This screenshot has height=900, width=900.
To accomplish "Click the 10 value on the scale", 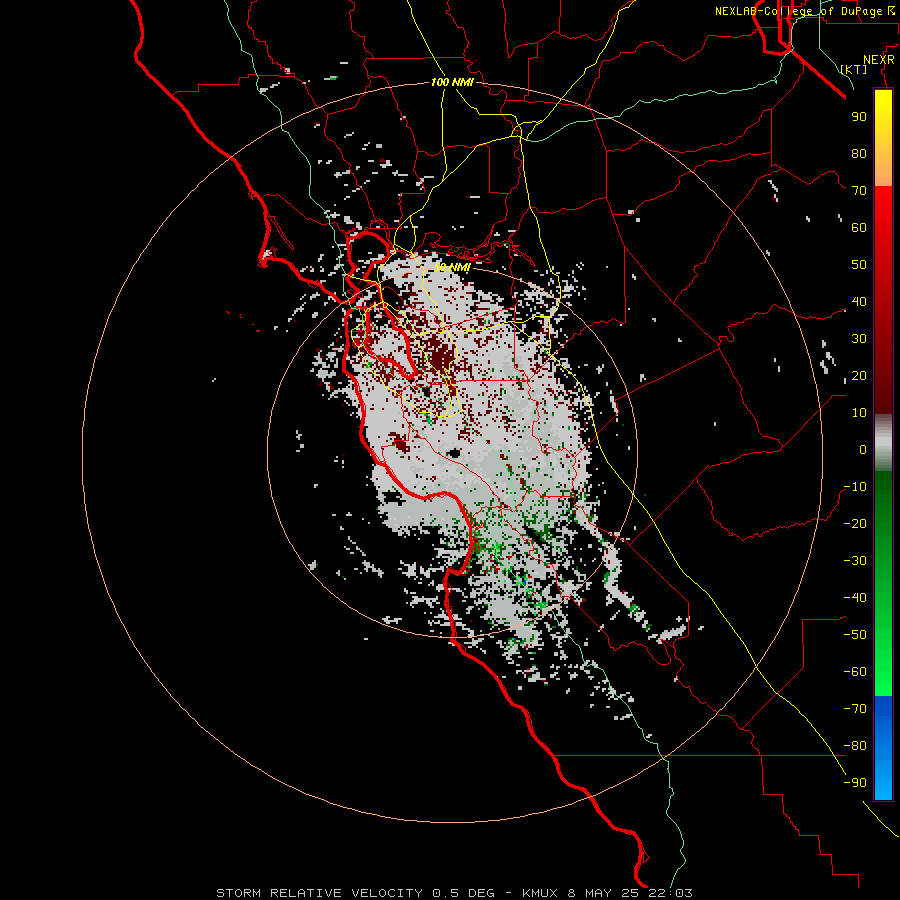I will (859, 413).
